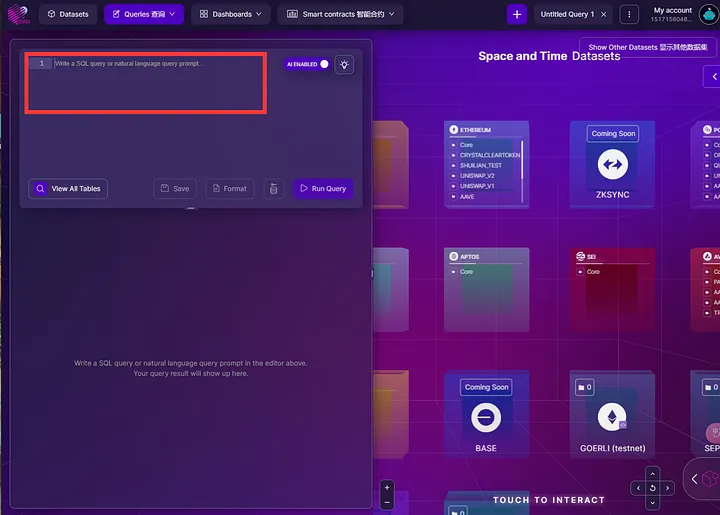Open the Datasets menu item
This screenshot has width=720, height=515.
click(x=68, y=14)
